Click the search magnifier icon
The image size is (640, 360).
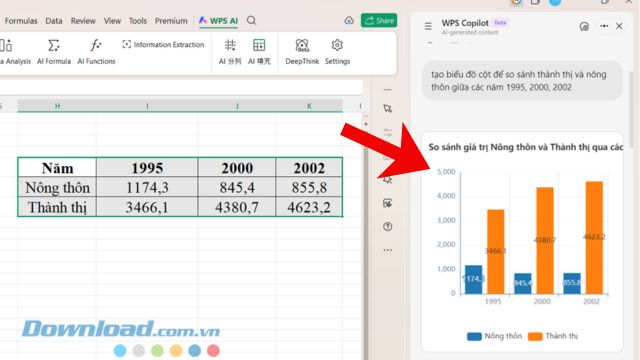coord(251,20)
